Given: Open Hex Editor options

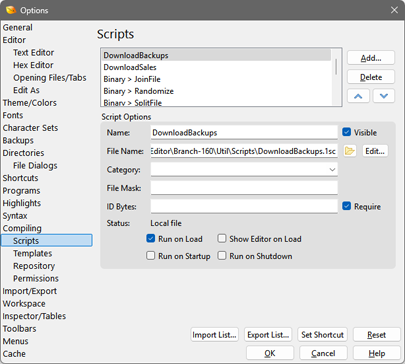Looking at the screenshot, I should pyautogui.click(x=33, y=65).
